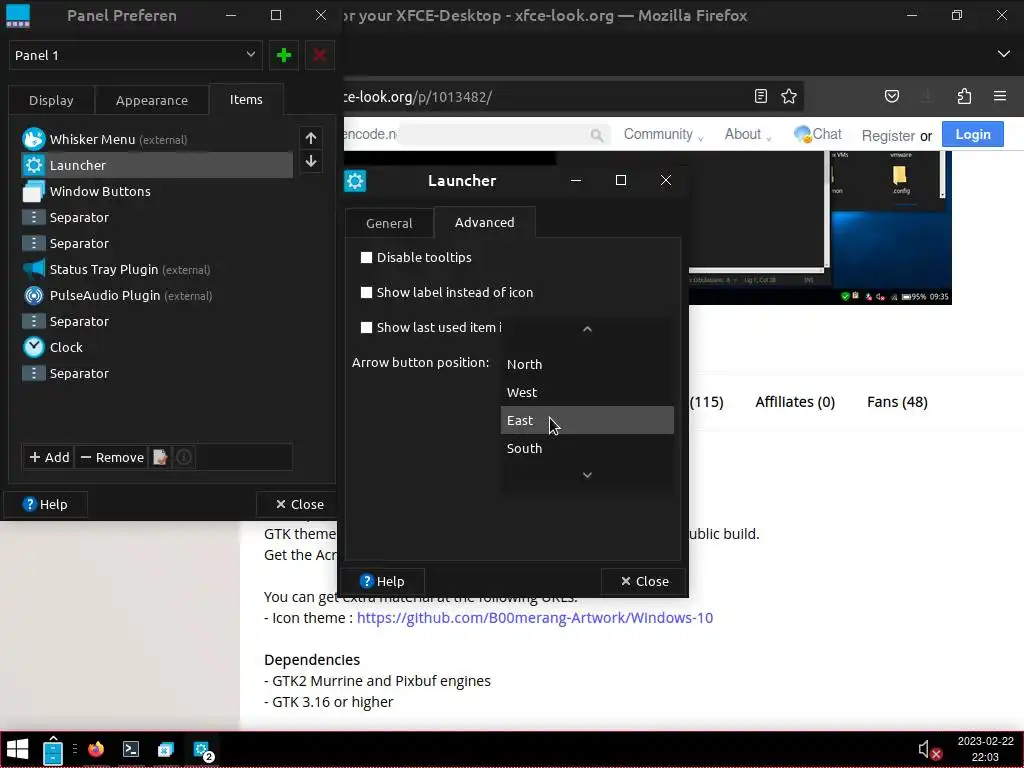
Task: Toggle Show last used item checkbox
Action: point(366,328)
